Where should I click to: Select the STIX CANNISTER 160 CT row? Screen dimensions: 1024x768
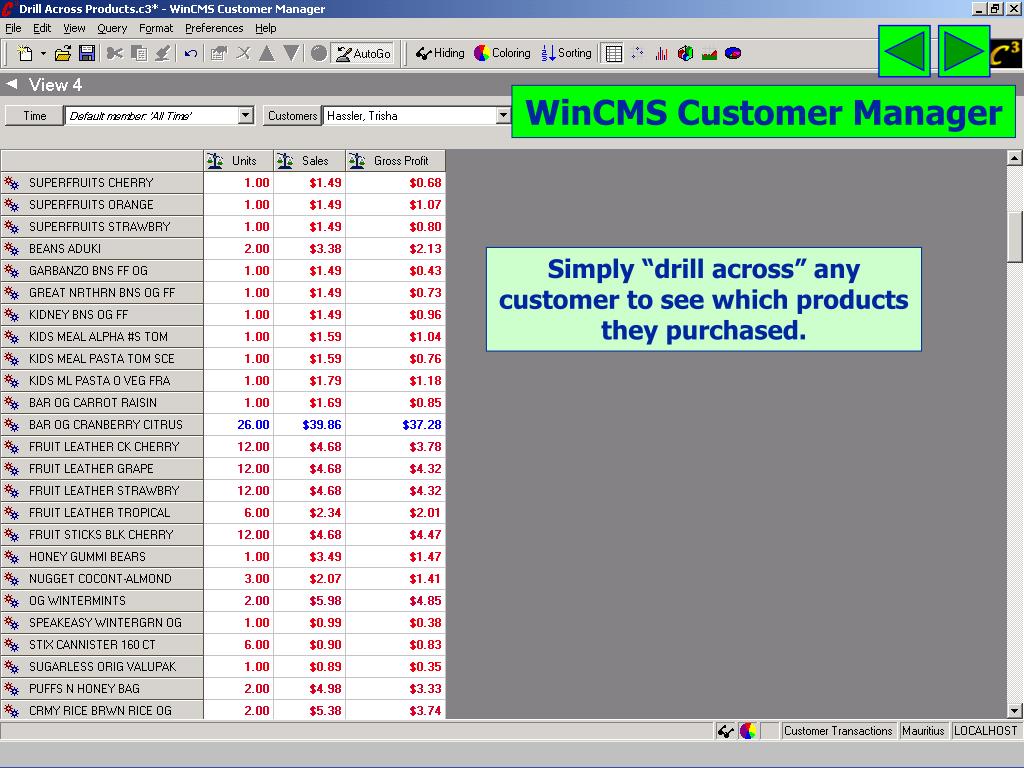point(102,645)
